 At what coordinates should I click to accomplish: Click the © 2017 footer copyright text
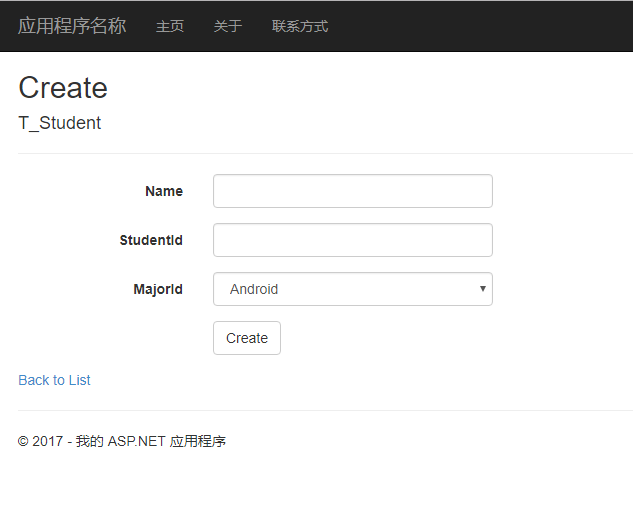(x=40, y=441)
